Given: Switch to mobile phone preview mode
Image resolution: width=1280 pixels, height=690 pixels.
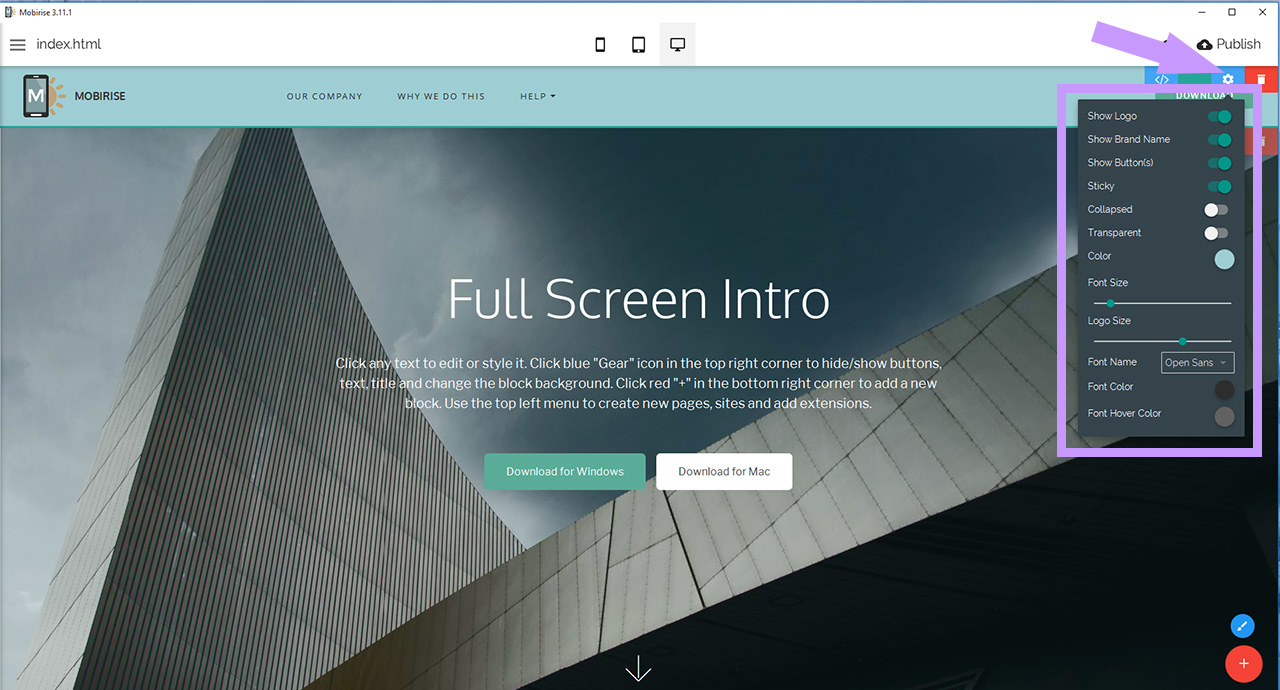Looking at the screenshot, I should tap(600, 44).
